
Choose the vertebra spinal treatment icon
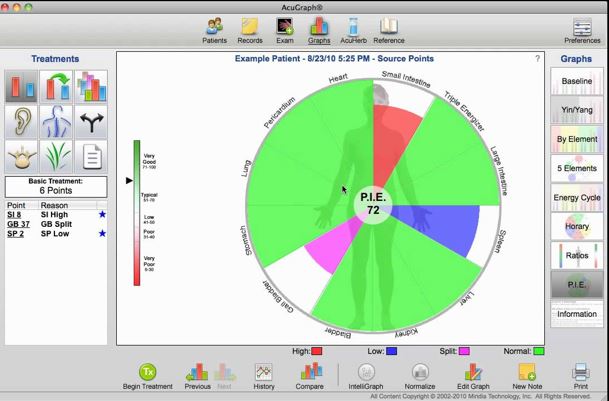[x=21, y=157]
